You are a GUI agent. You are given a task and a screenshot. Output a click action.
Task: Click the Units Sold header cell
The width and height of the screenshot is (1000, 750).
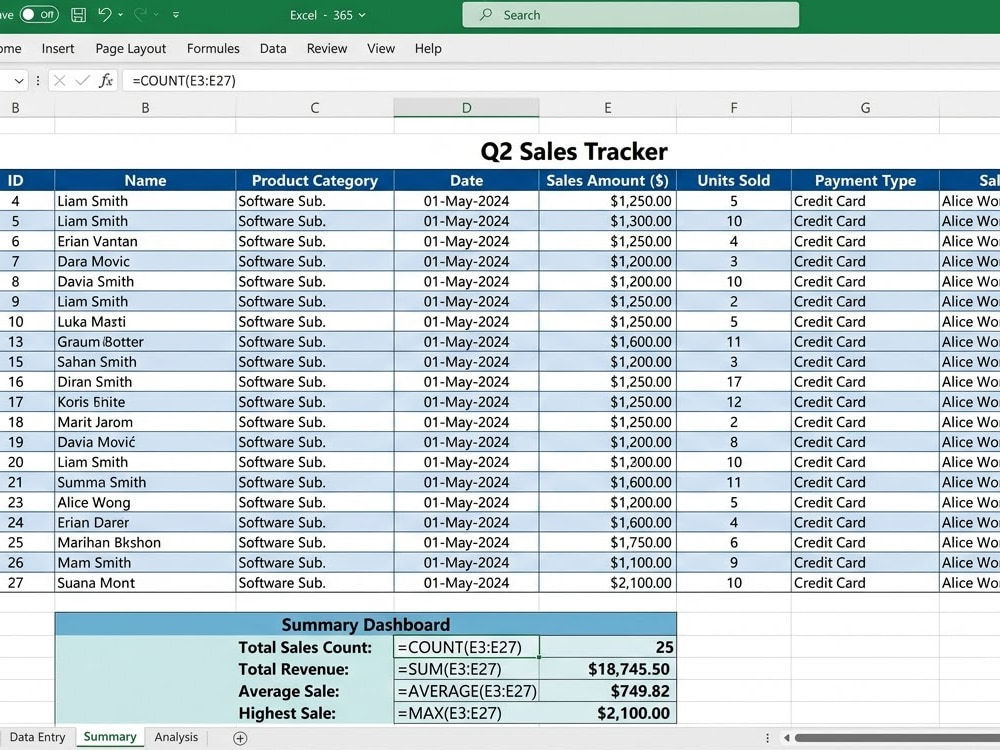click(733, 180)
